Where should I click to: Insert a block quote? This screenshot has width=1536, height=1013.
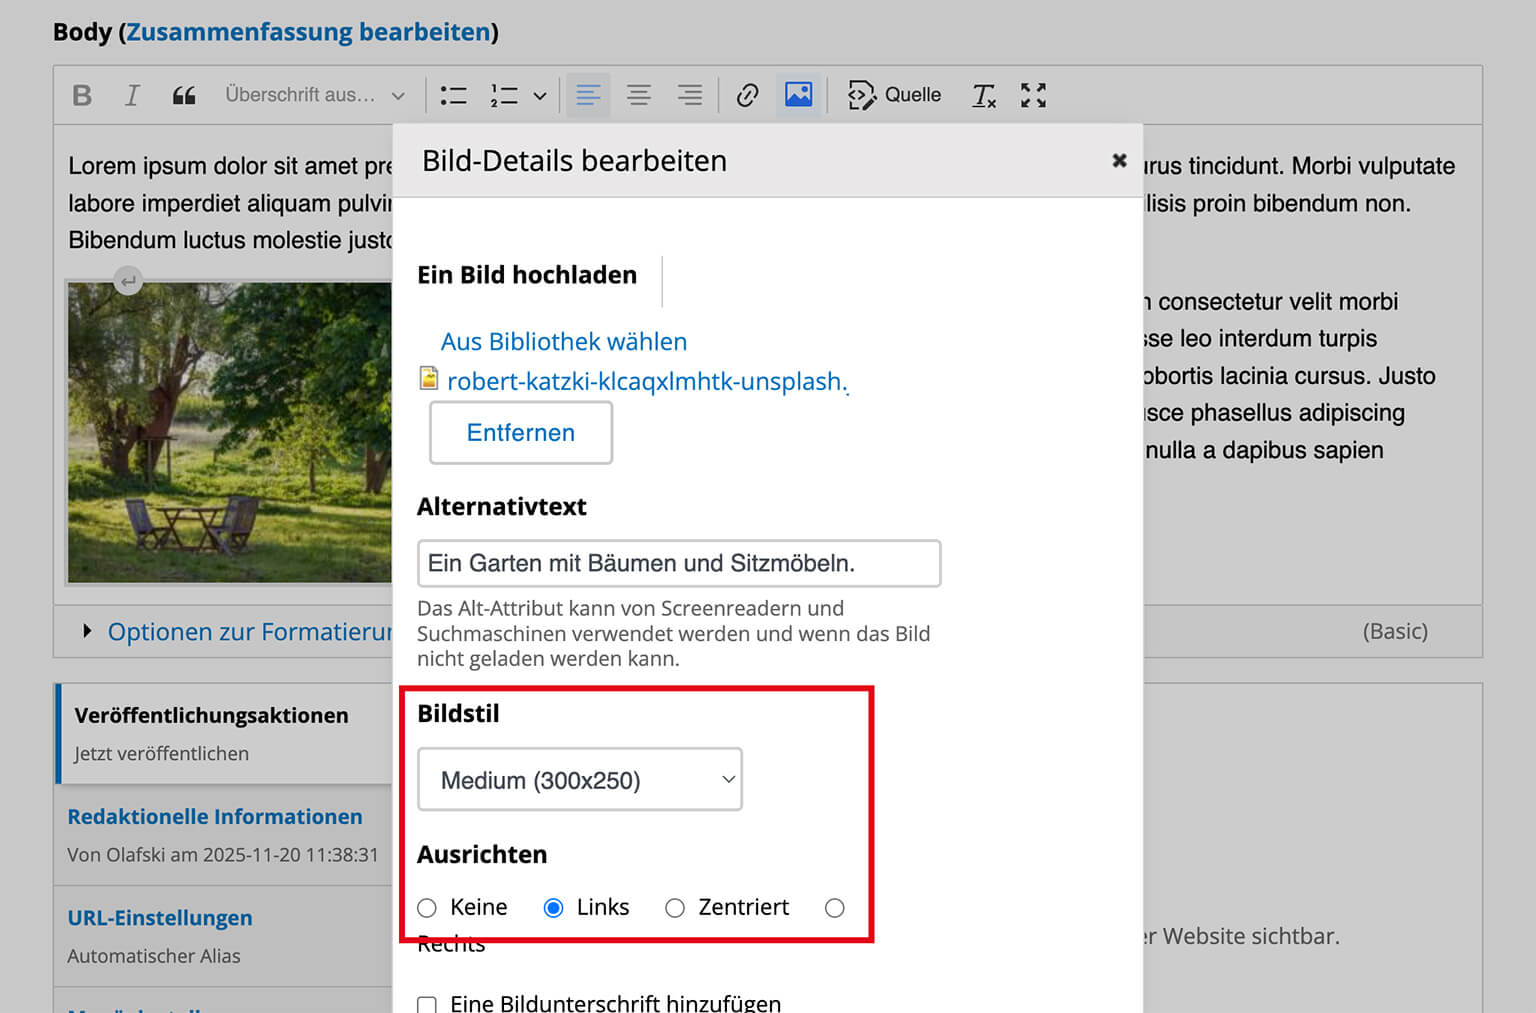183,95
